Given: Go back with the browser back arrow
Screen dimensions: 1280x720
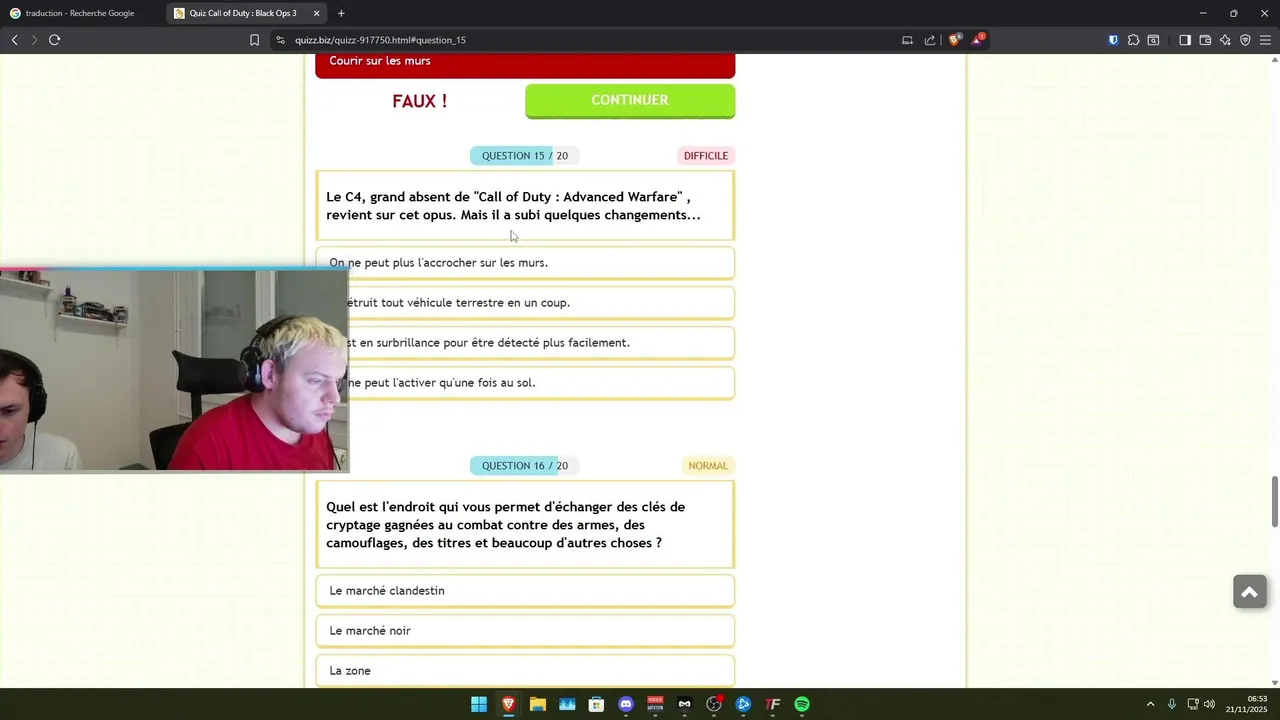Looking at the screenshot, I should [x=14, y=40].
